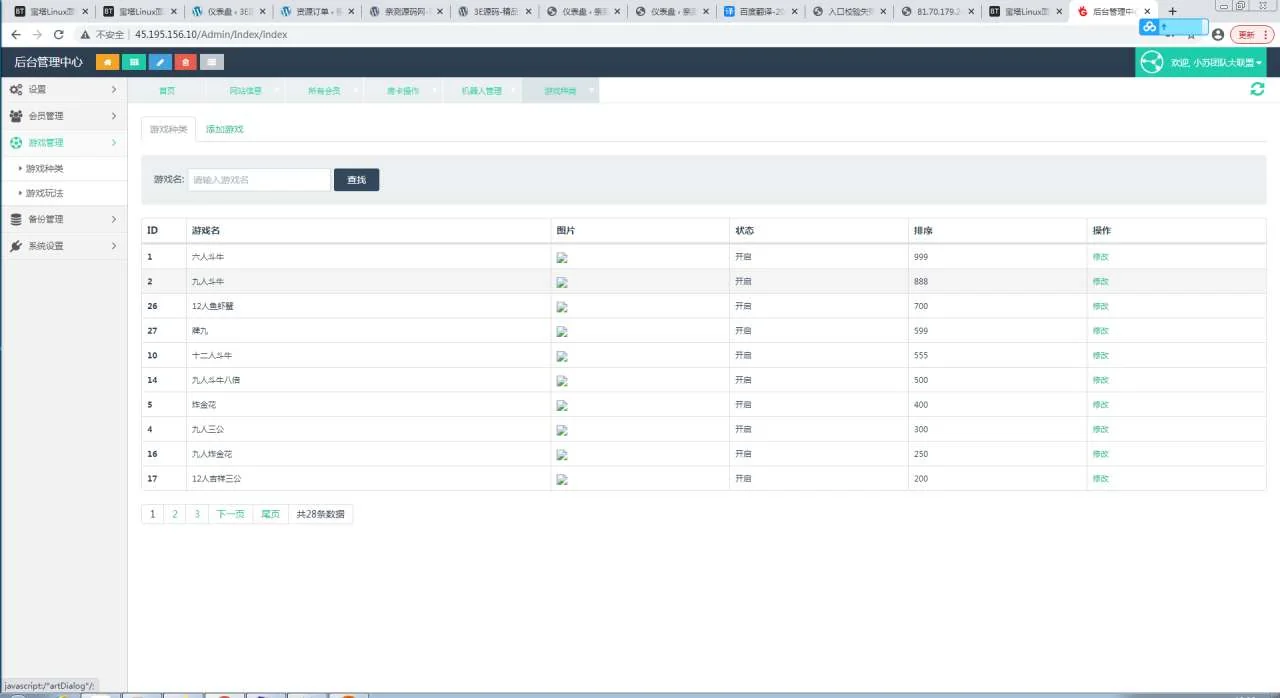Click the Chrome profile avatar icon

click(1217, 34)
